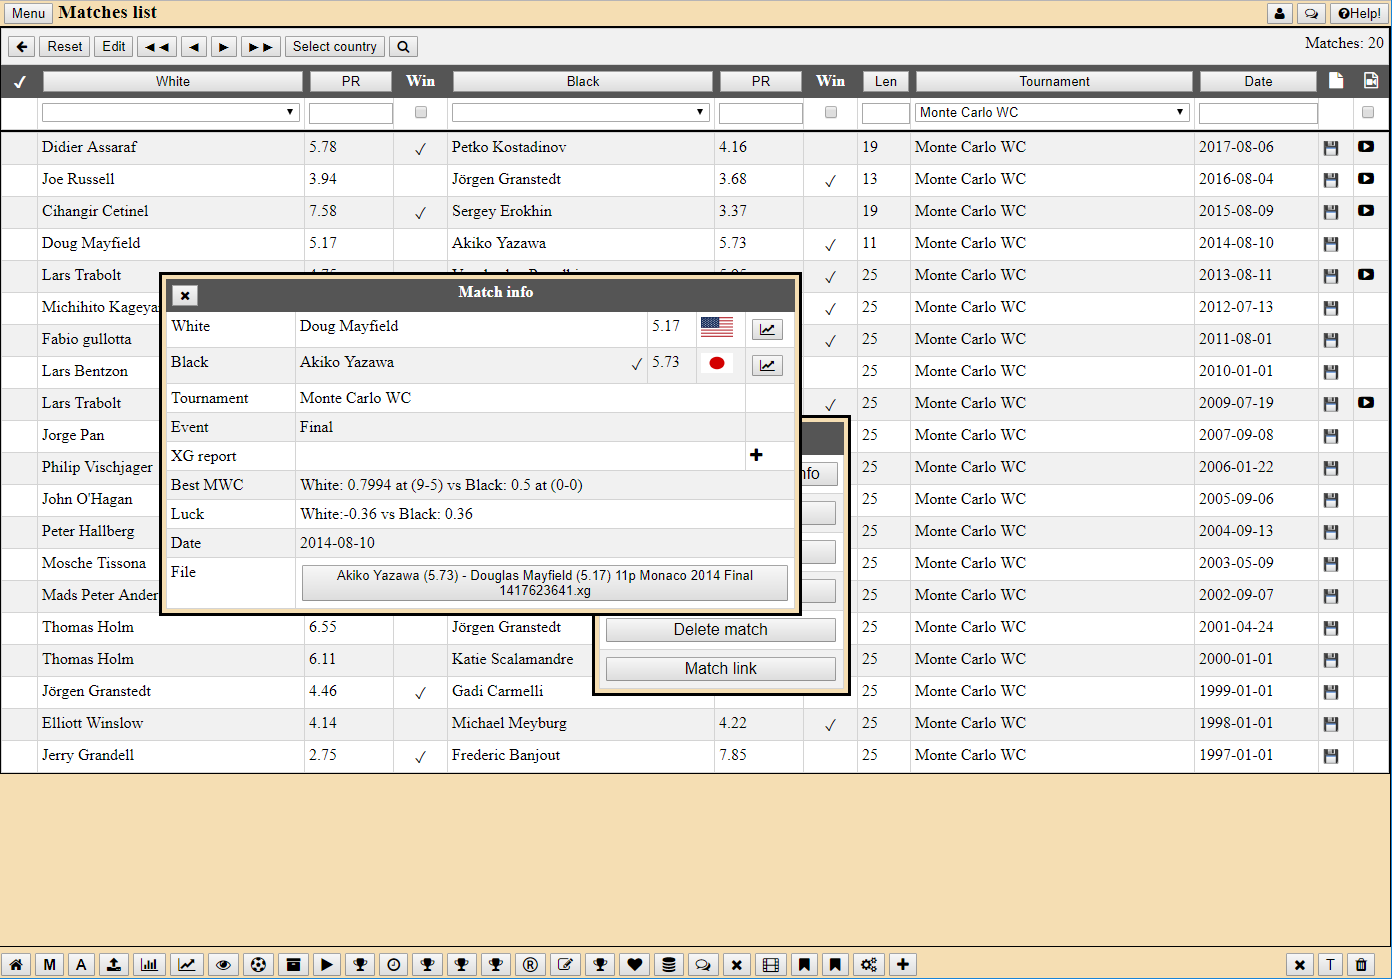This screenshot has width=1392, height=979.
Task: Click the upload icon in the bottom toolbar
Action: [x=114, y=965]
